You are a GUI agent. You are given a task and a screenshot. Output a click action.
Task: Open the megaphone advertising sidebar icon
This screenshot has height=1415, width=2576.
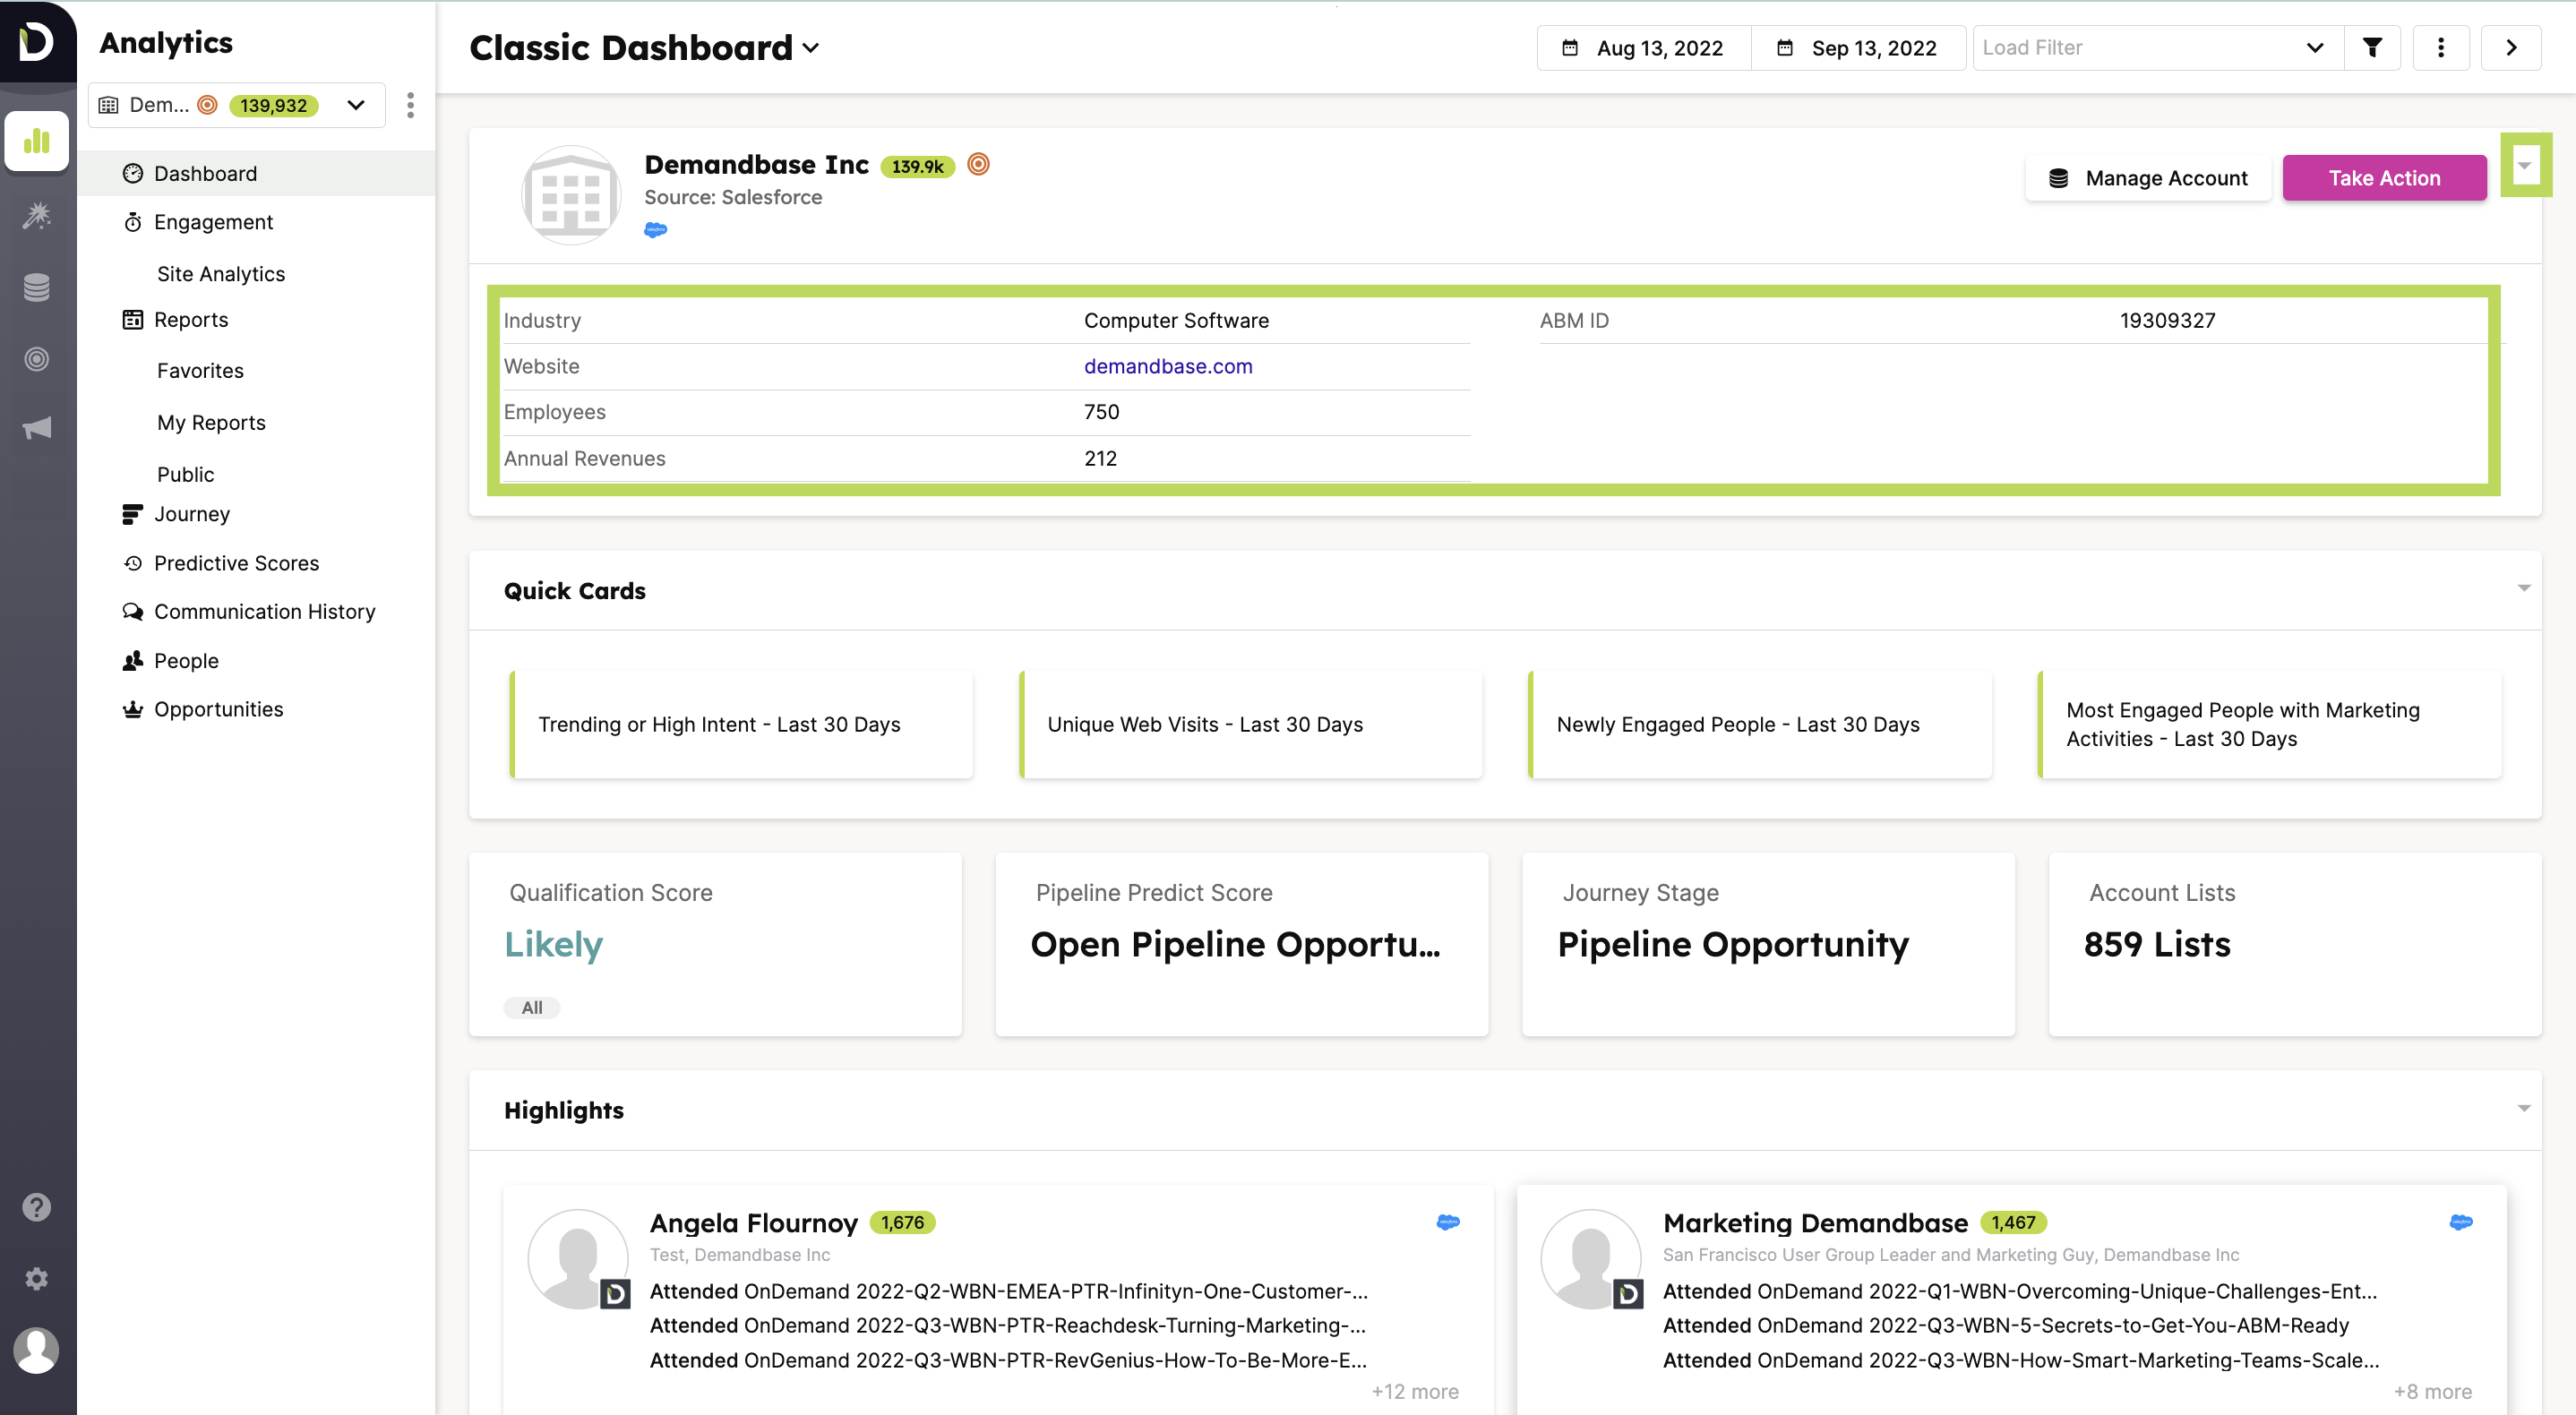click(x=37, y=429)
